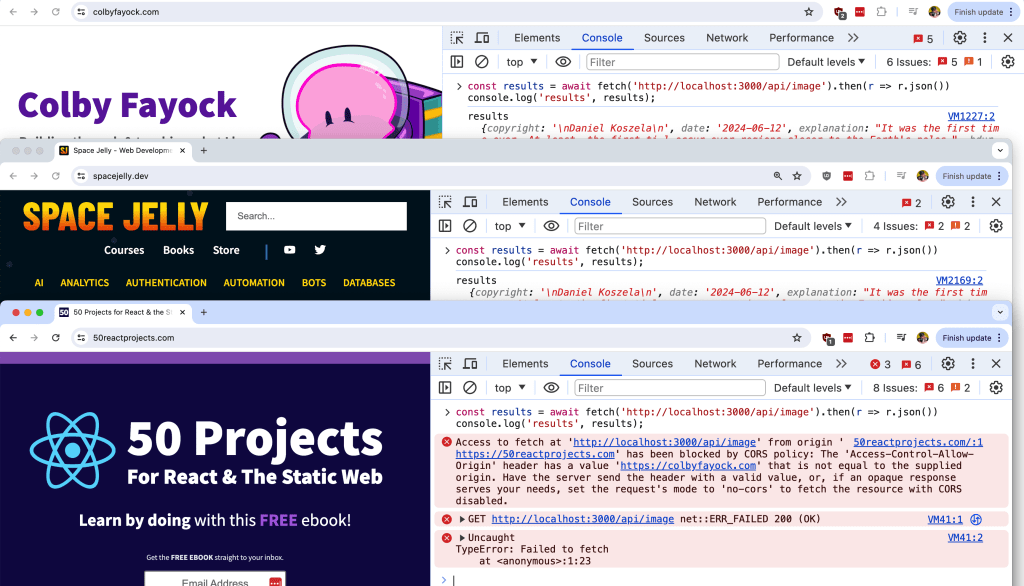Screen dimensions: 1024x586
Task: Zoom magnifier icon in spacejelly.dev address bar
Action: tap(777, 176)
